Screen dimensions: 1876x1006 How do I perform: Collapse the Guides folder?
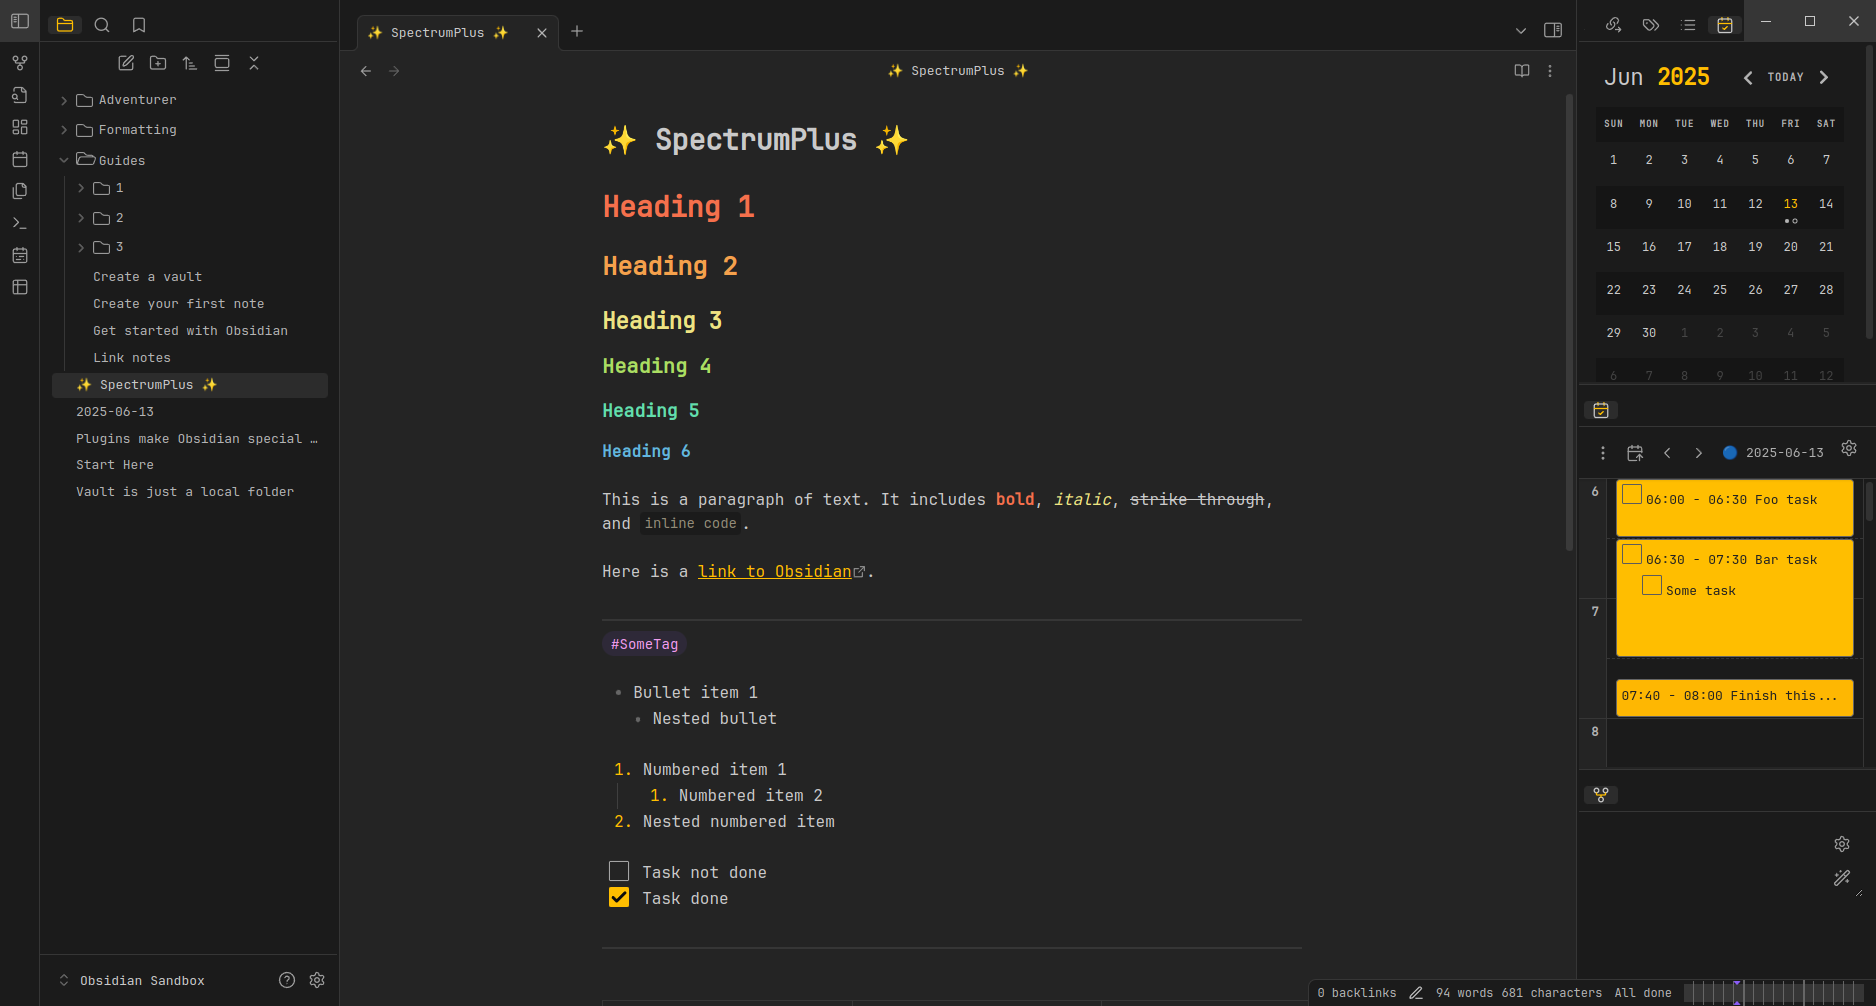pyautogui.click(x=64, y=160)
